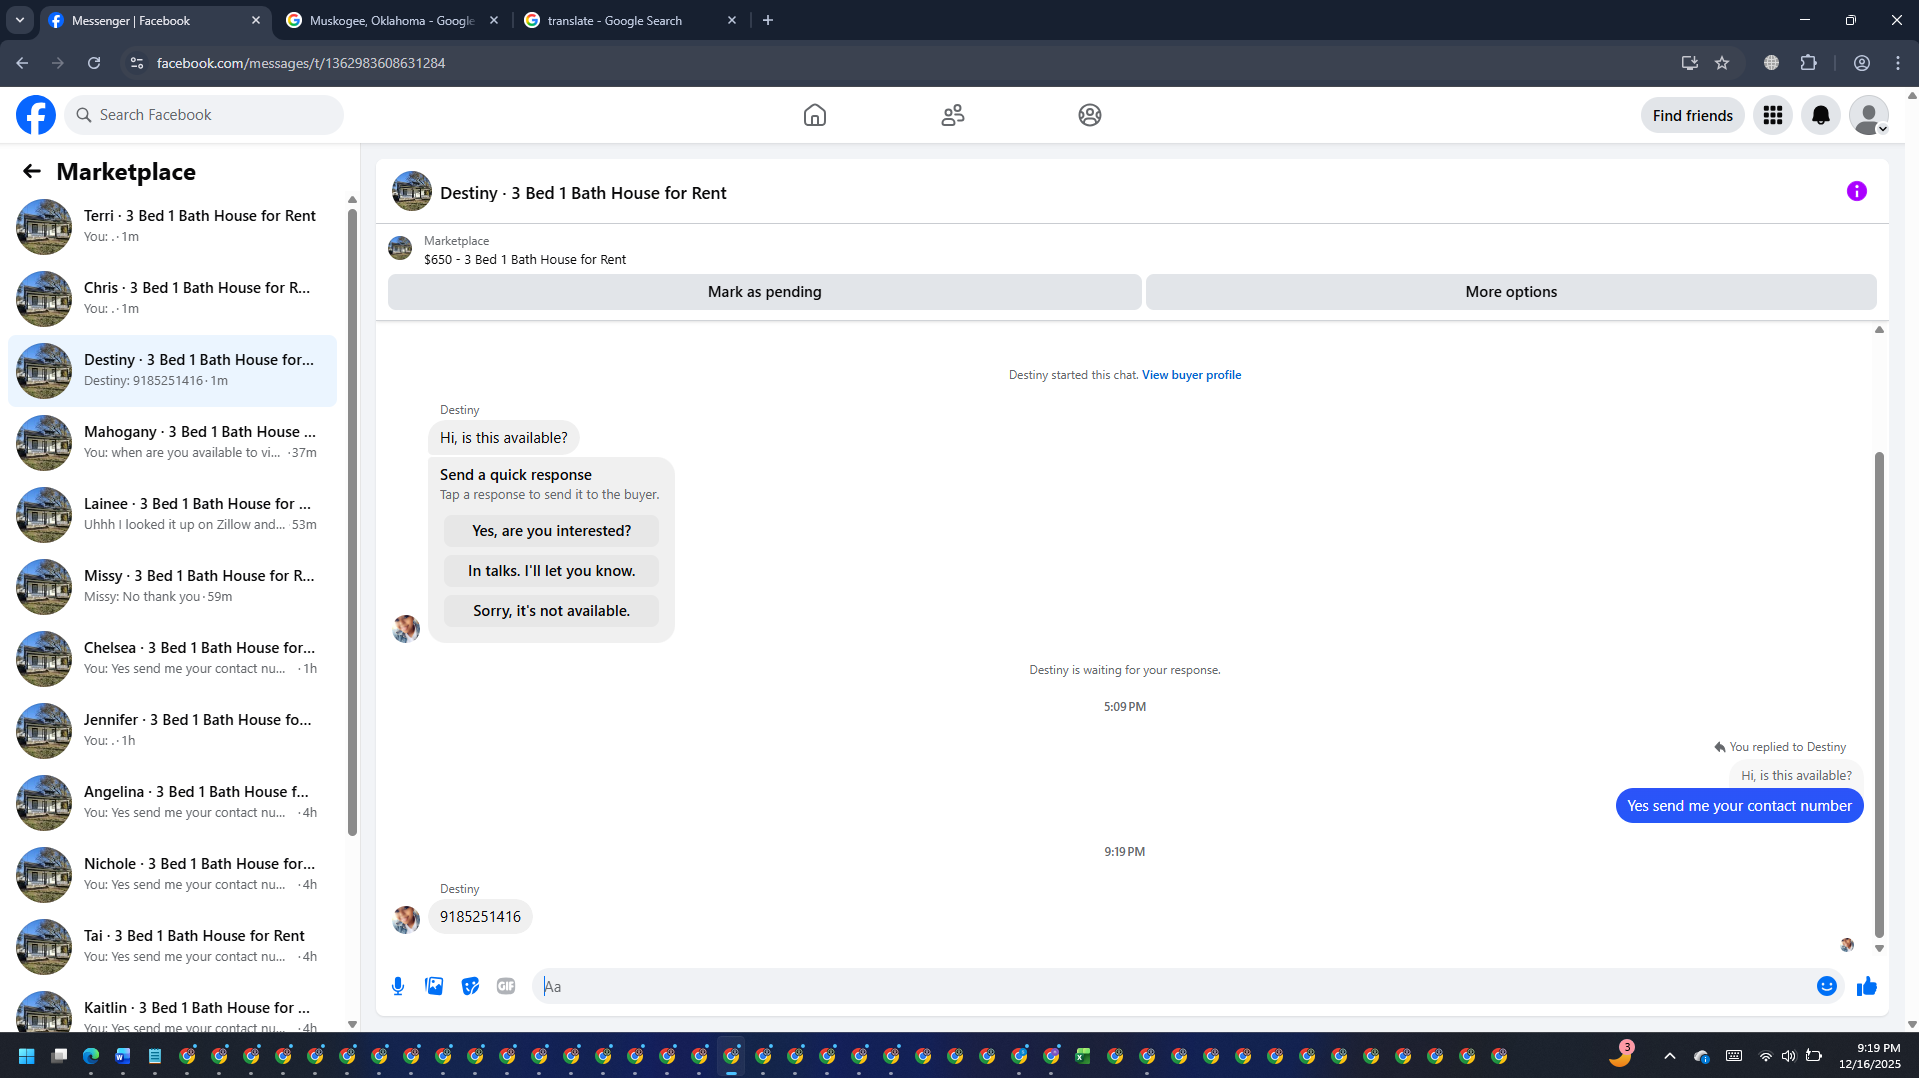Click Destiny's phone number message 9185251416

click(480, 917)
